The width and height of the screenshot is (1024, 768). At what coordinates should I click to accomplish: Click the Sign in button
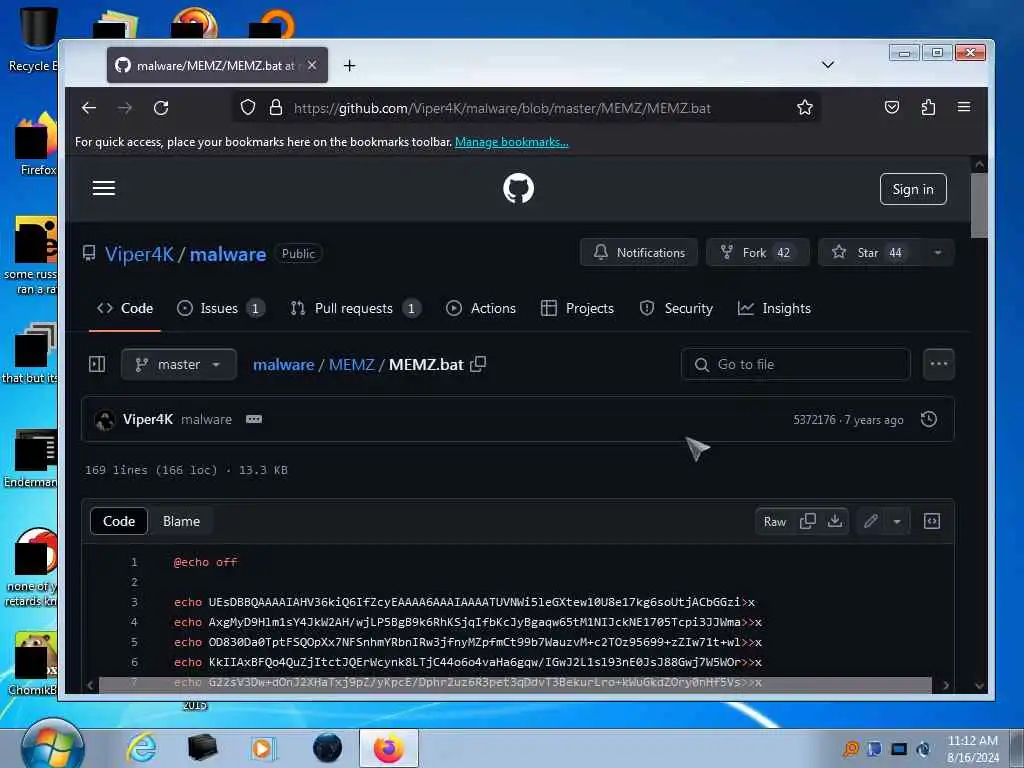coord(913,189)
